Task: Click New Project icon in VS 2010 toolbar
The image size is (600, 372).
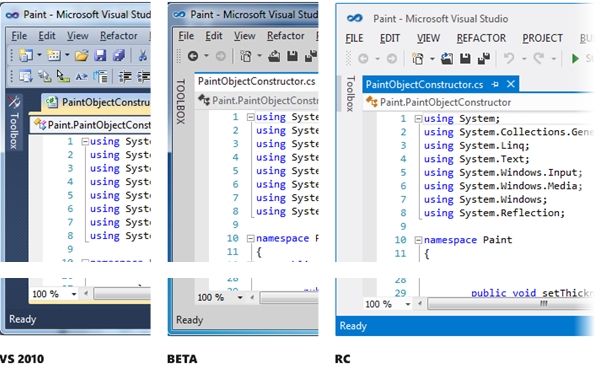Action: click(26, 55)
